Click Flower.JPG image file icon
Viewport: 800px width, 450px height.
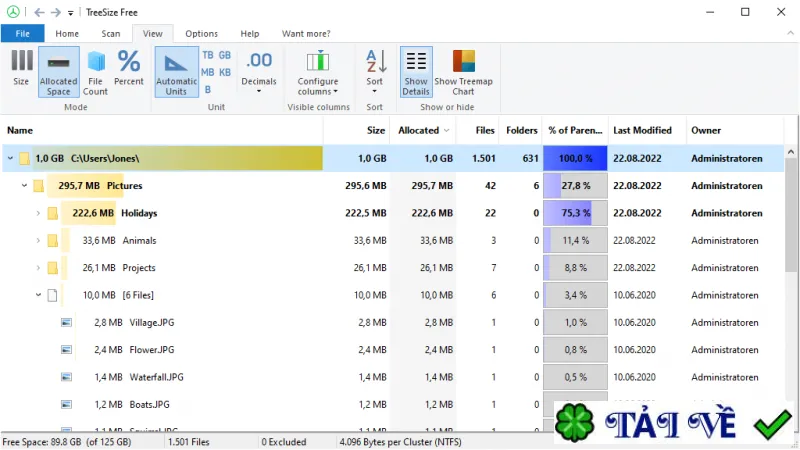pyautogui.click(x=66, y=350)
